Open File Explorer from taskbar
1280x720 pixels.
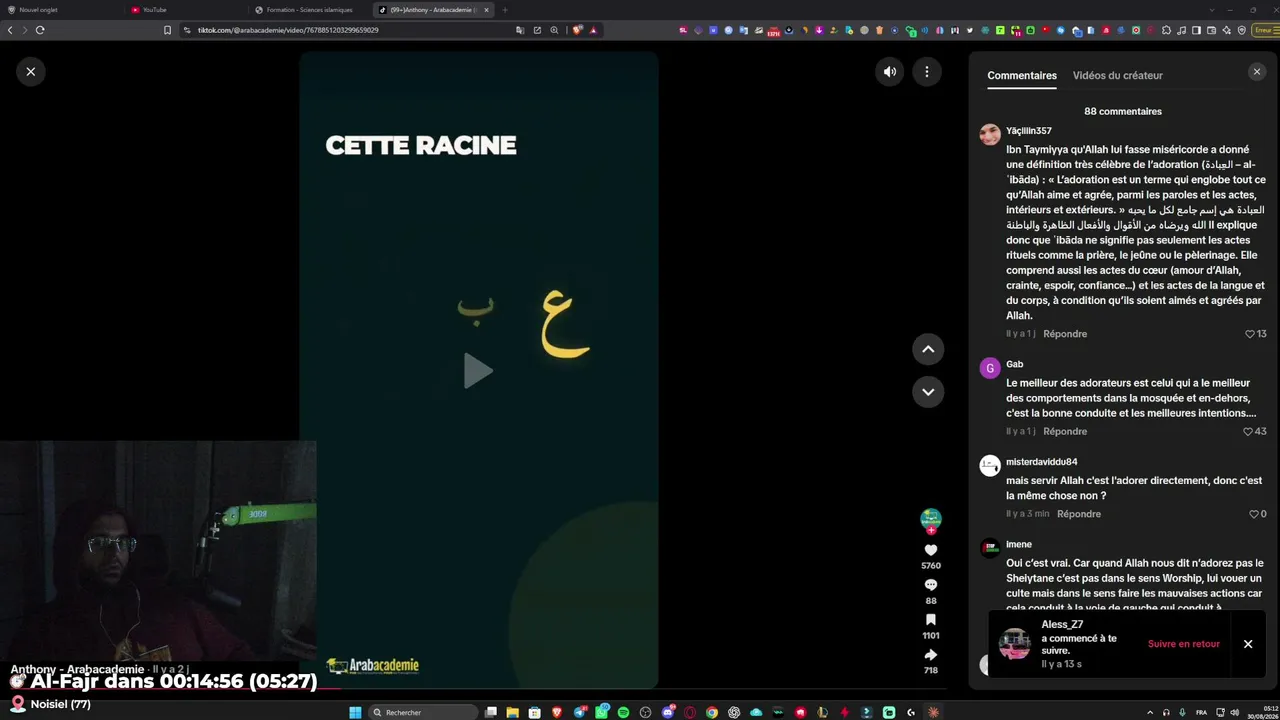(x=512, y=712)
